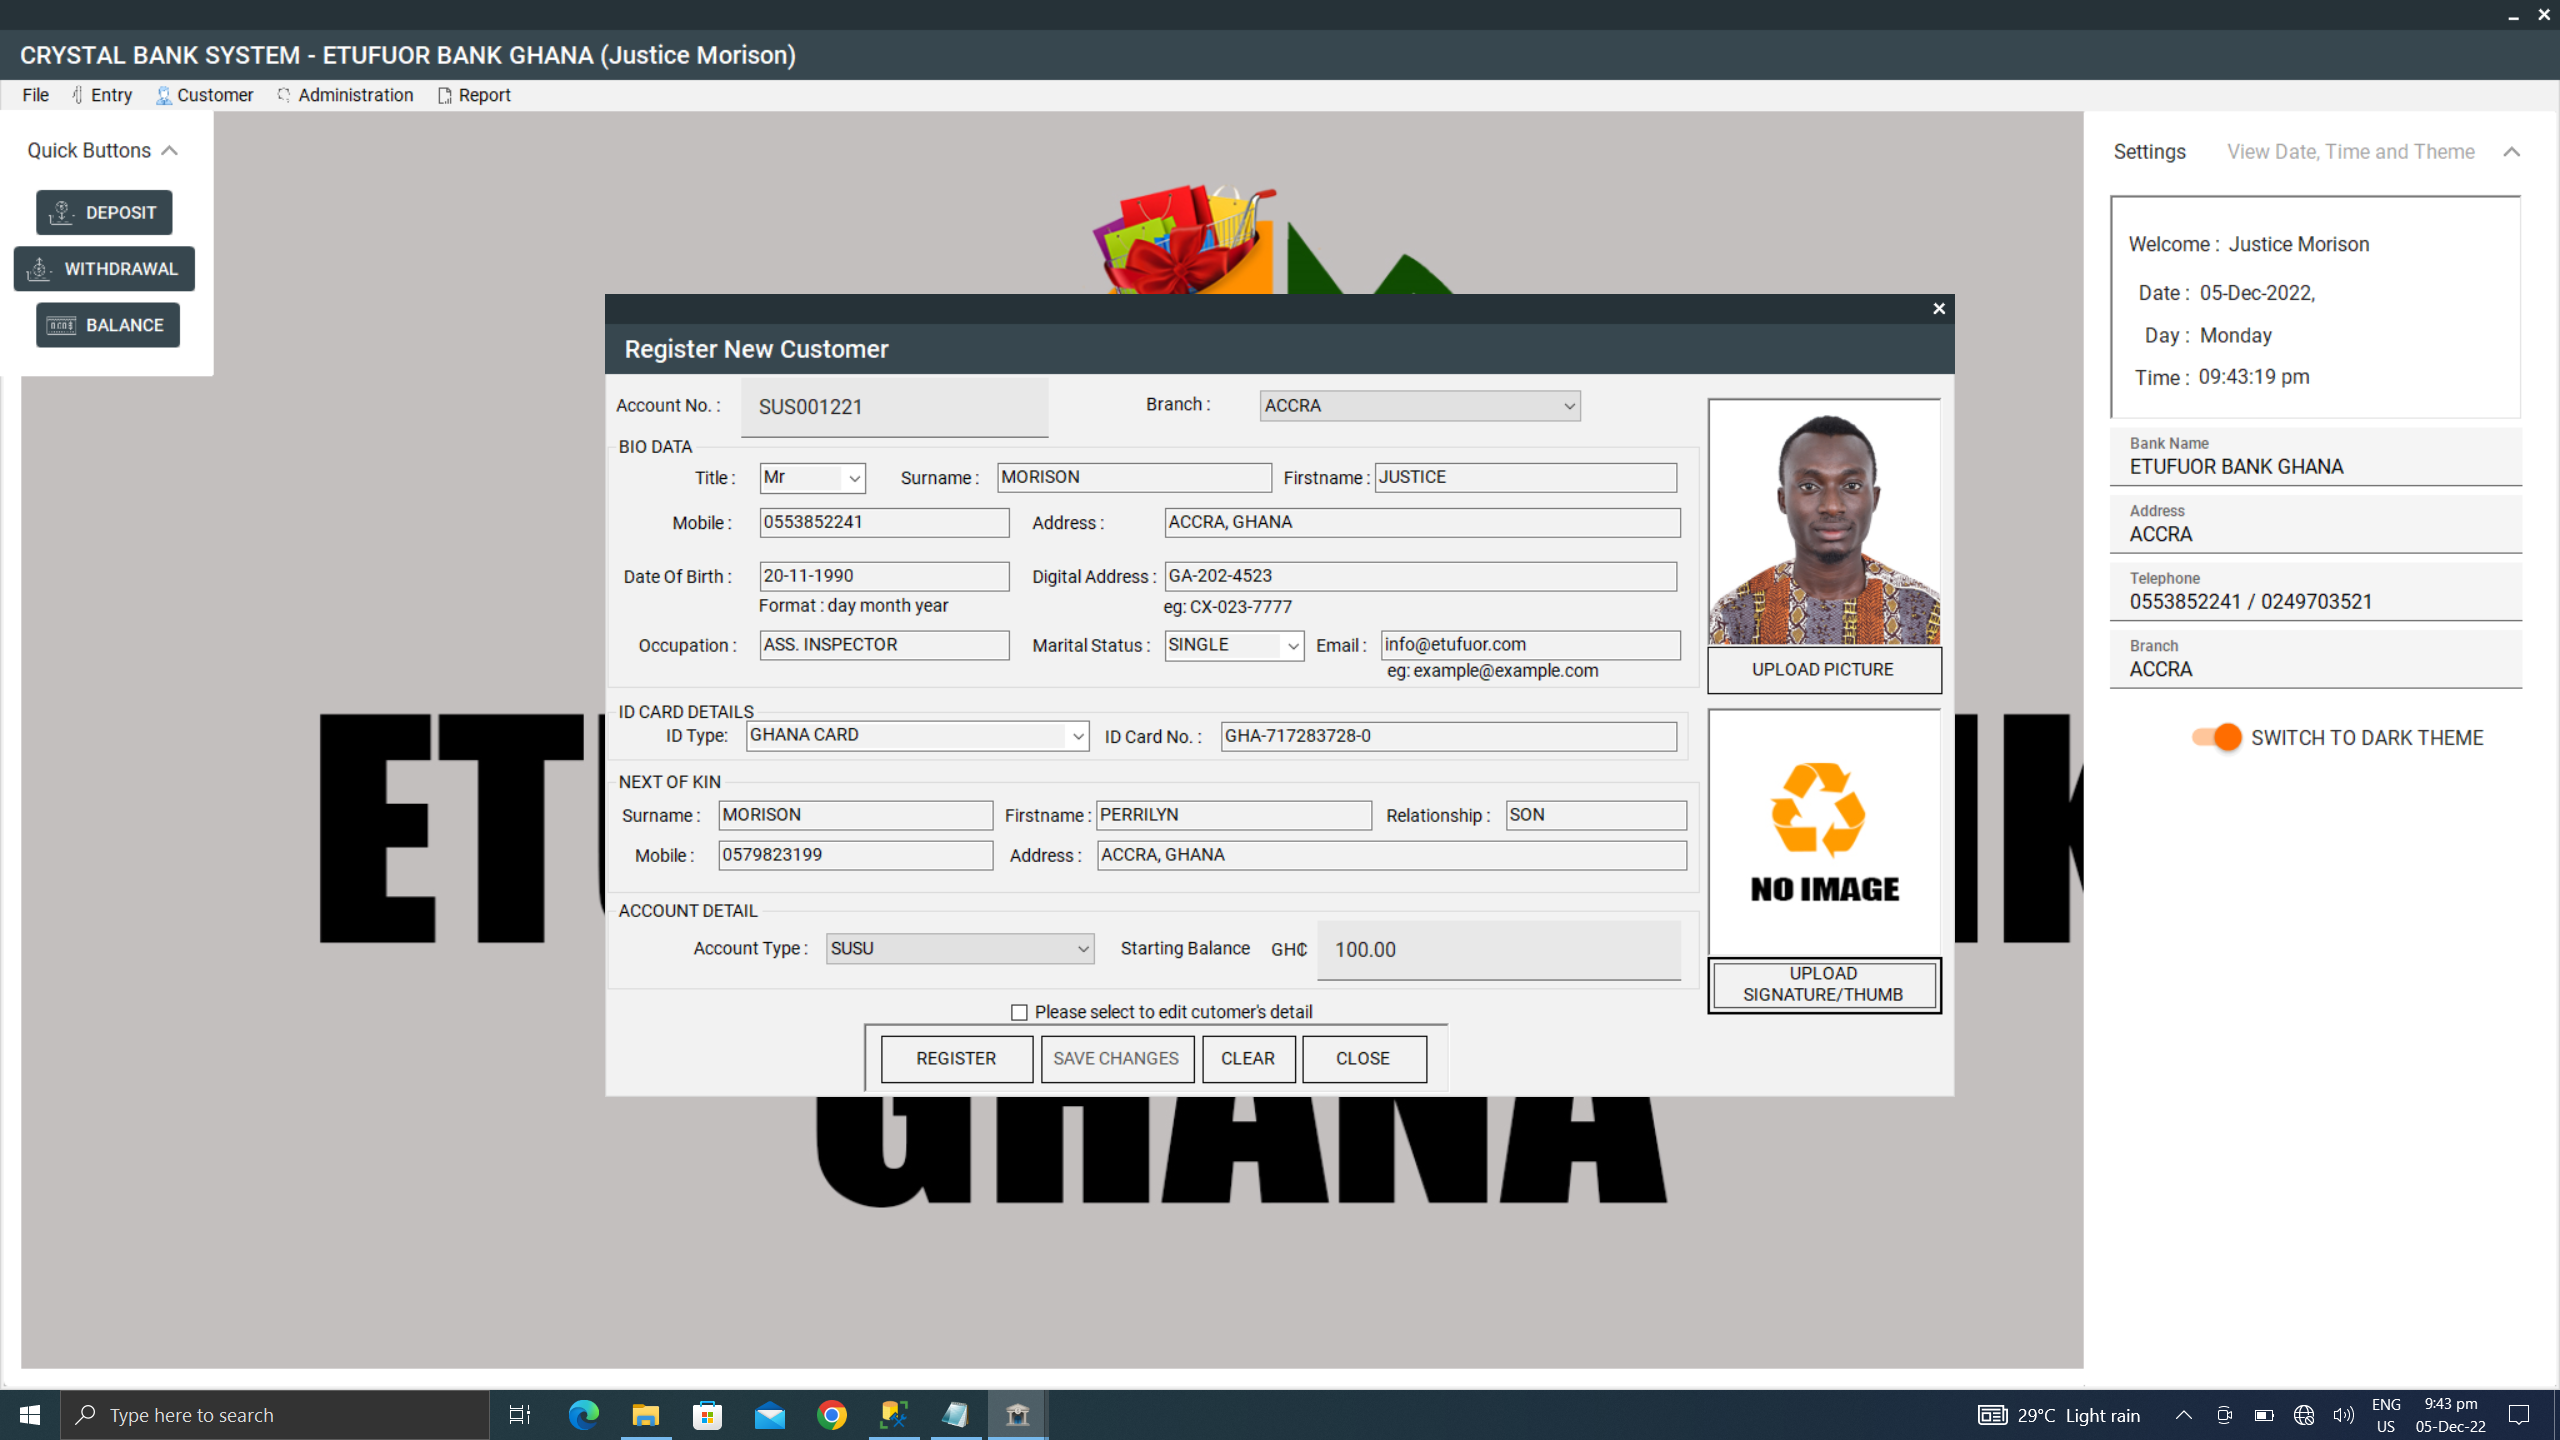Screen dimensions: 2560x1440
Task: Check the edit customer's detail checkbox
Action: click(1019, 1012)
